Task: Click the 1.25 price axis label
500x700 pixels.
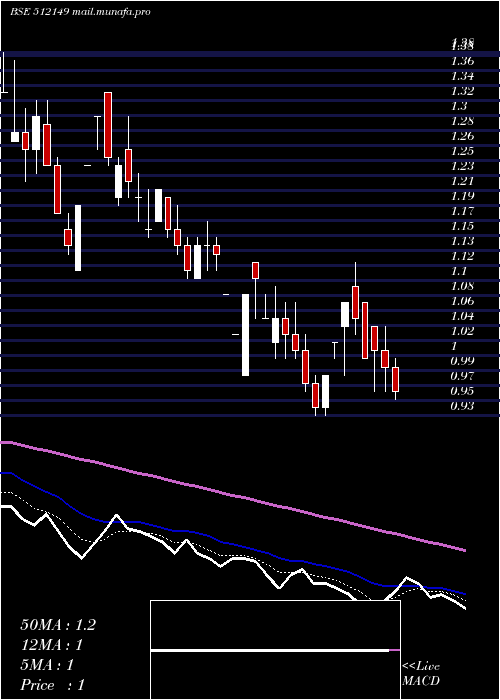Action: 462,151
